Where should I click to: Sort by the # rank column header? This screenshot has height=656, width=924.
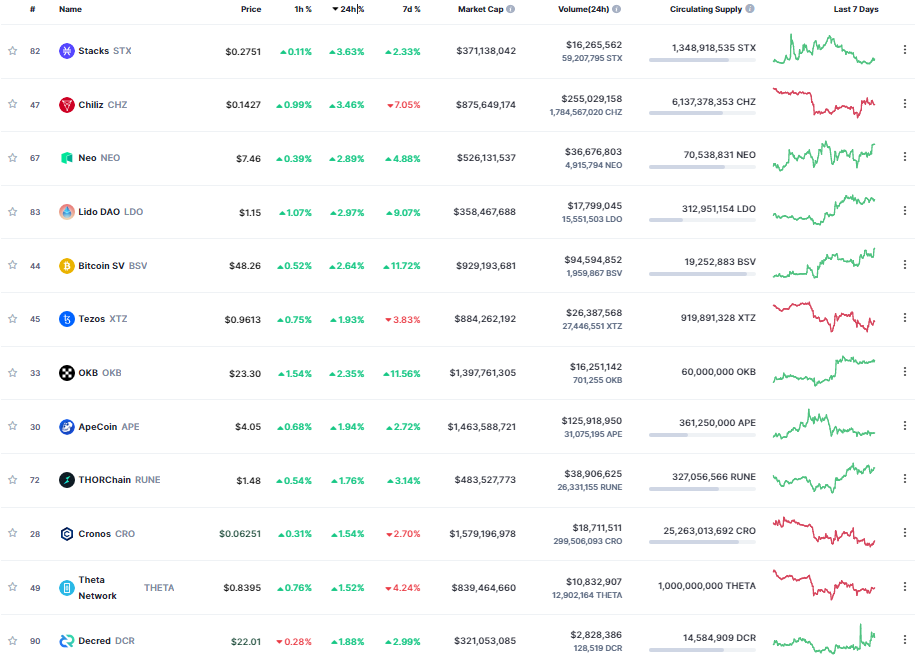point(32,9)
